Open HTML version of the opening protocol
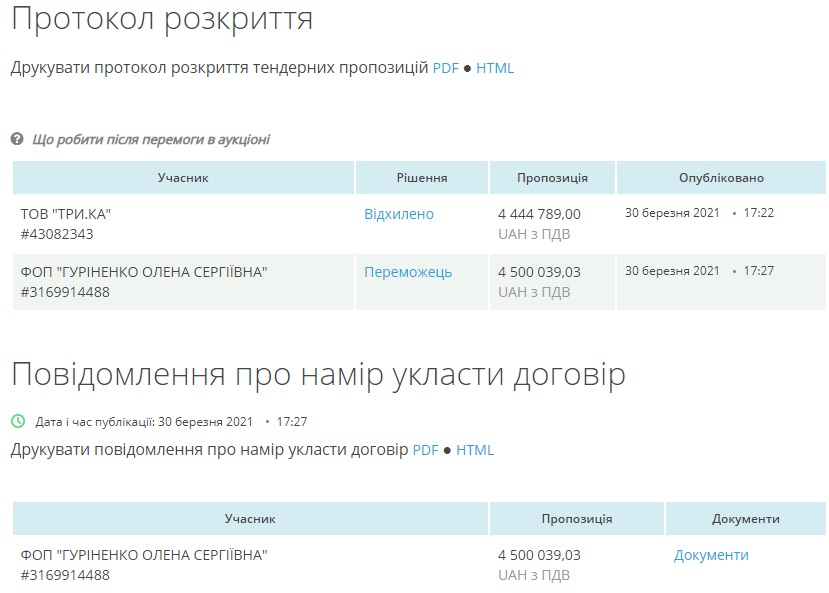829x593 pixels. [495, 68]
